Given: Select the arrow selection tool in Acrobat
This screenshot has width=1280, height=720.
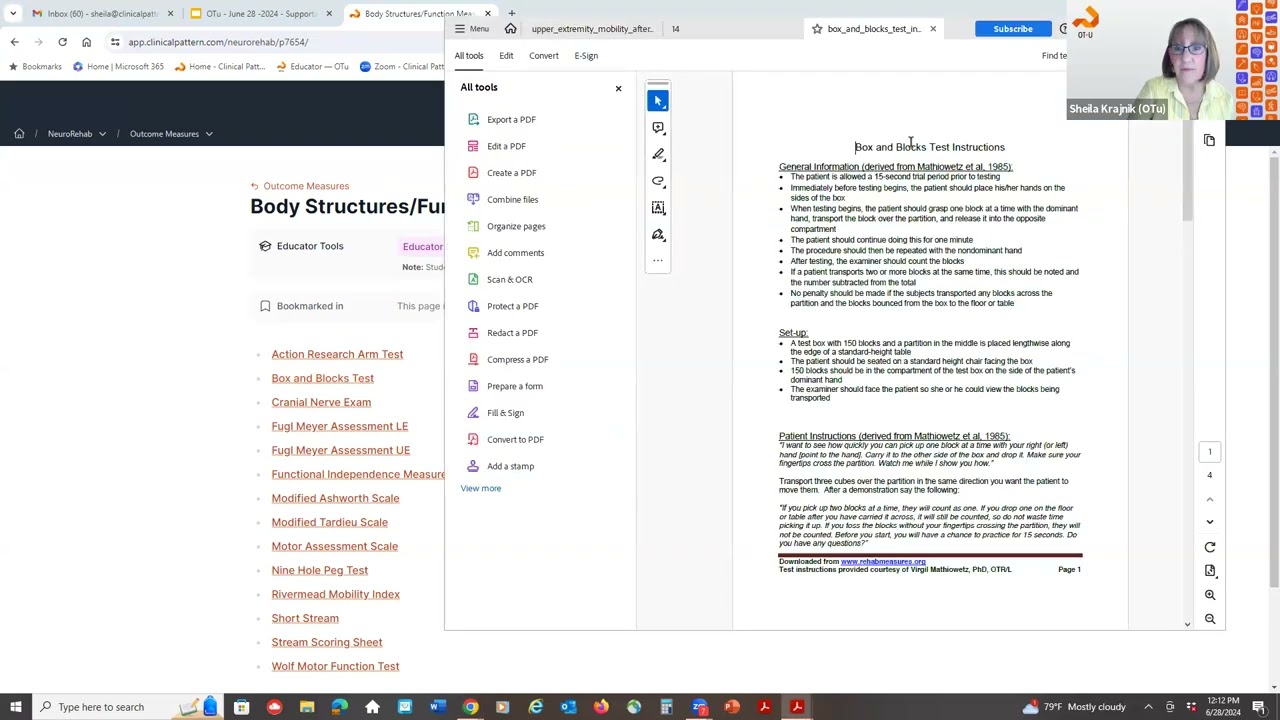Looking at the screenshot, I should [x=658, y=101].
